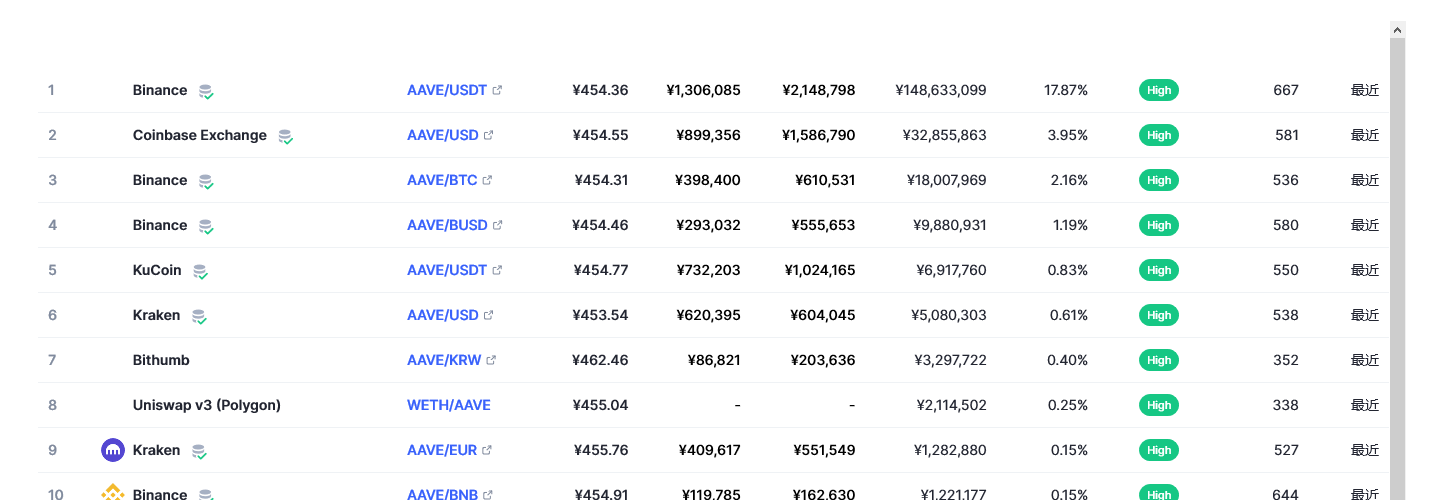The image size is (1450, 500).
Task: Open the Bithumb exchange page
Action: coord(161,360)
